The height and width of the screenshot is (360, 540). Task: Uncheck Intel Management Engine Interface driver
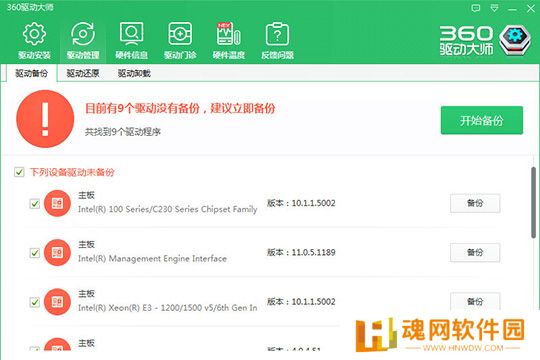tap(34, 253)
